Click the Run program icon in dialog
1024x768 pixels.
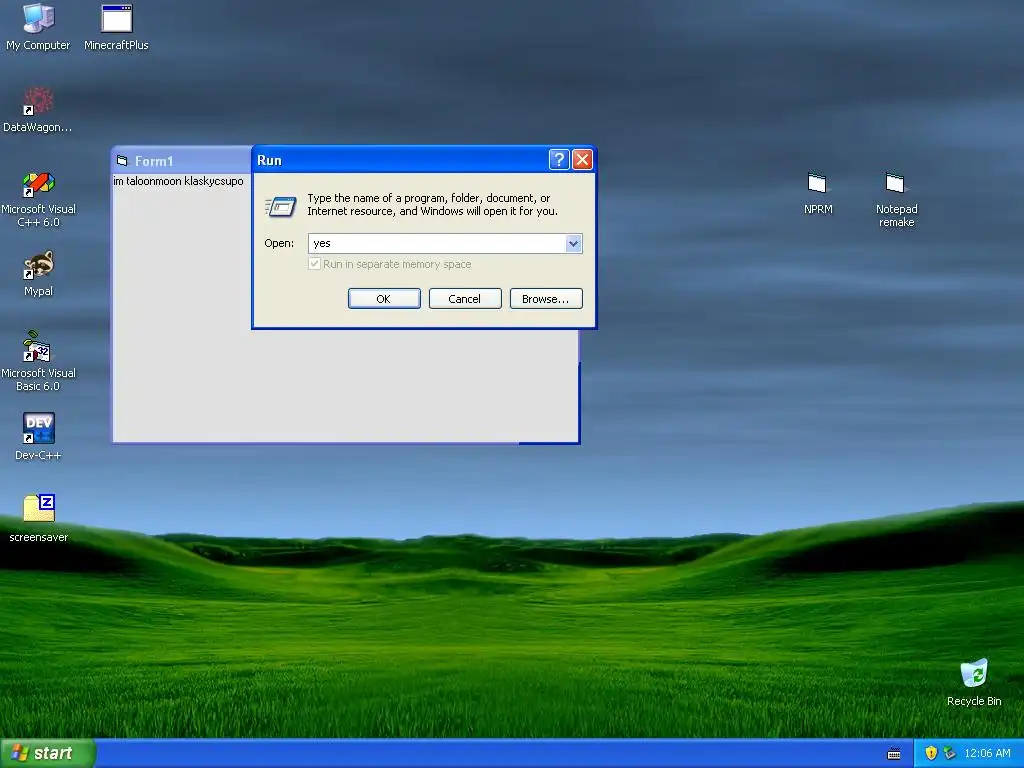pyautogui.click(x=281, y=206)
